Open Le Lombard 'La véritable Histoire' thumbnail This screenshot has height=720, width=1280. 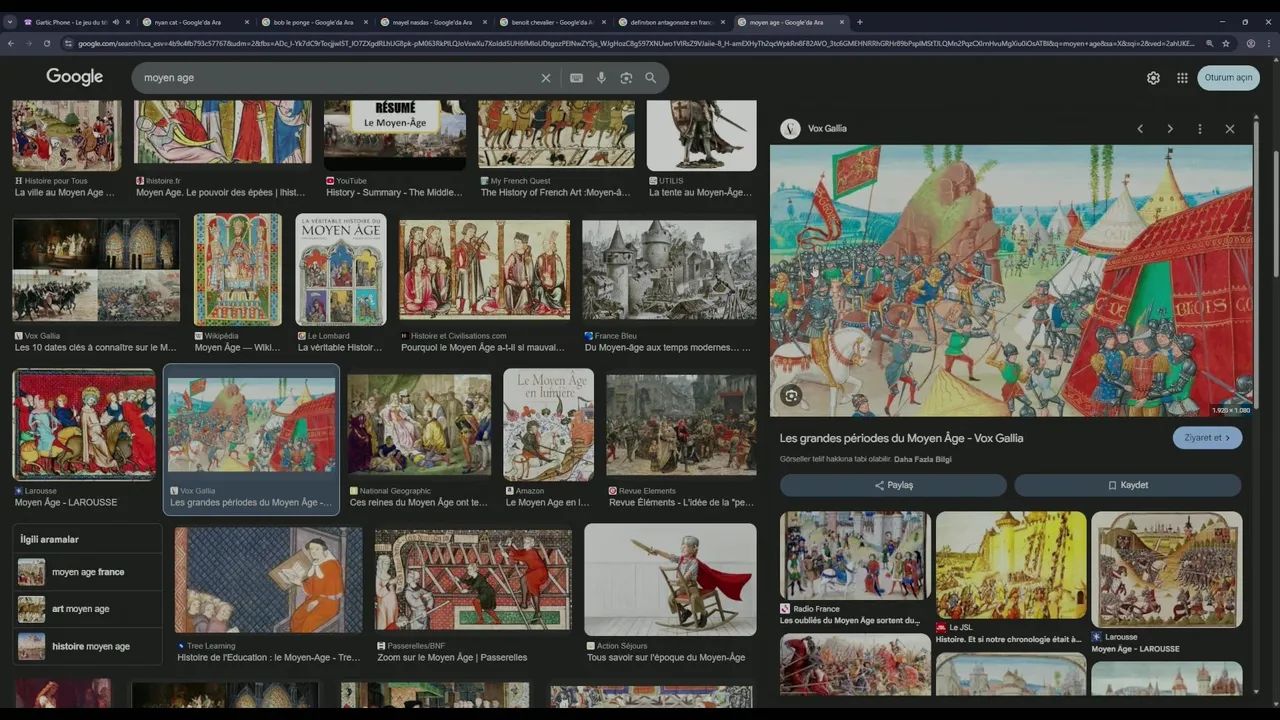coord(340,270)
